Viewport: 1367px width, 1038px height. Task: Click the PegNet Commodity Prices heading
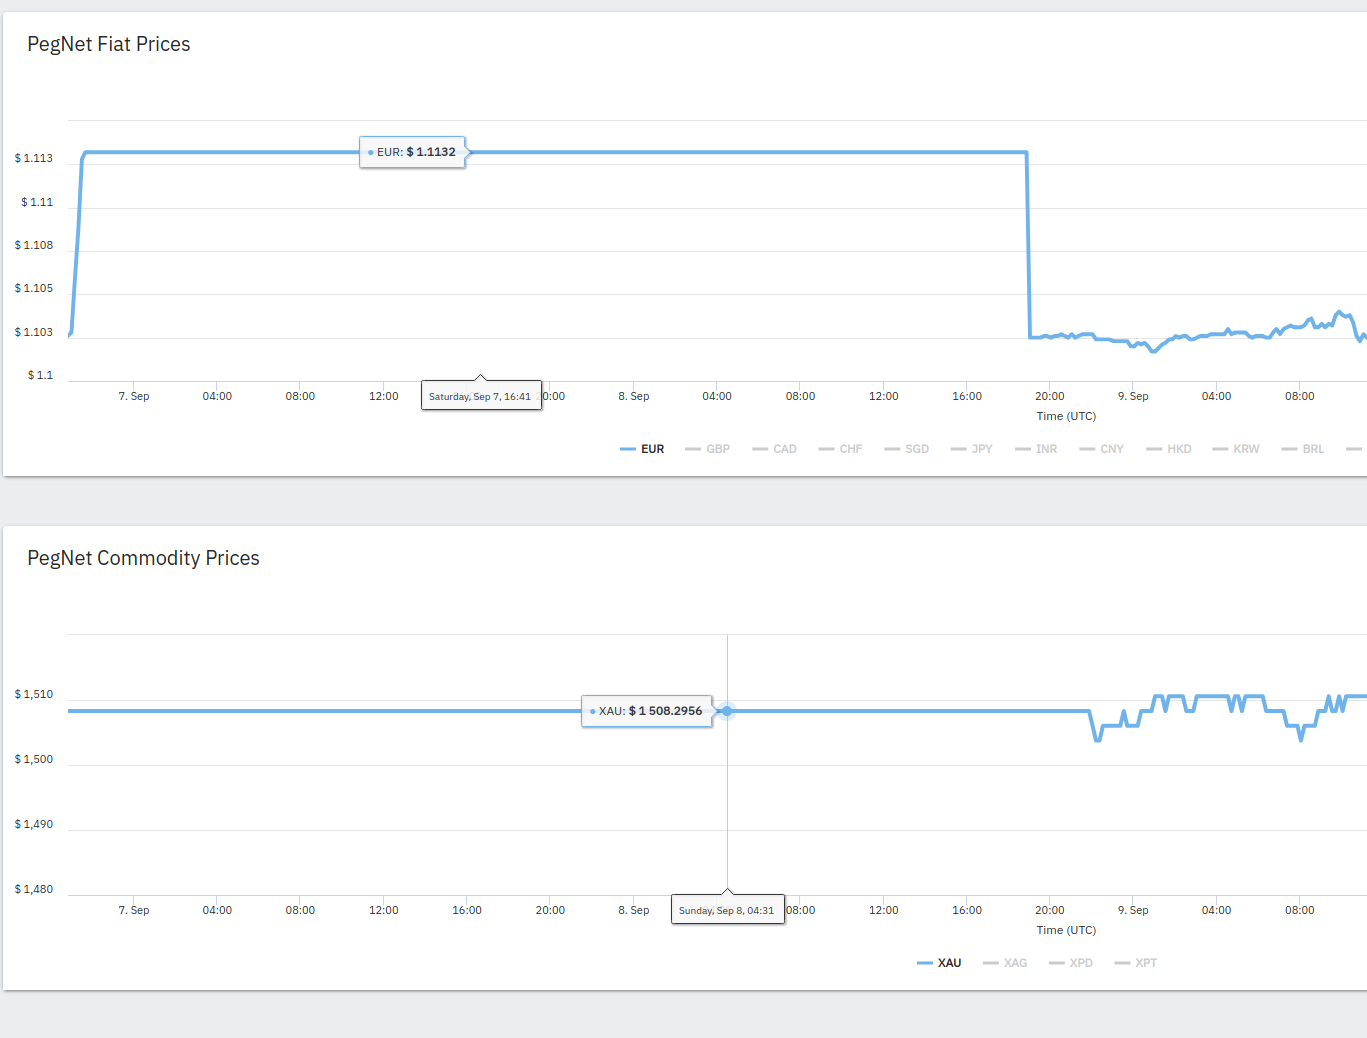point(143,558)
